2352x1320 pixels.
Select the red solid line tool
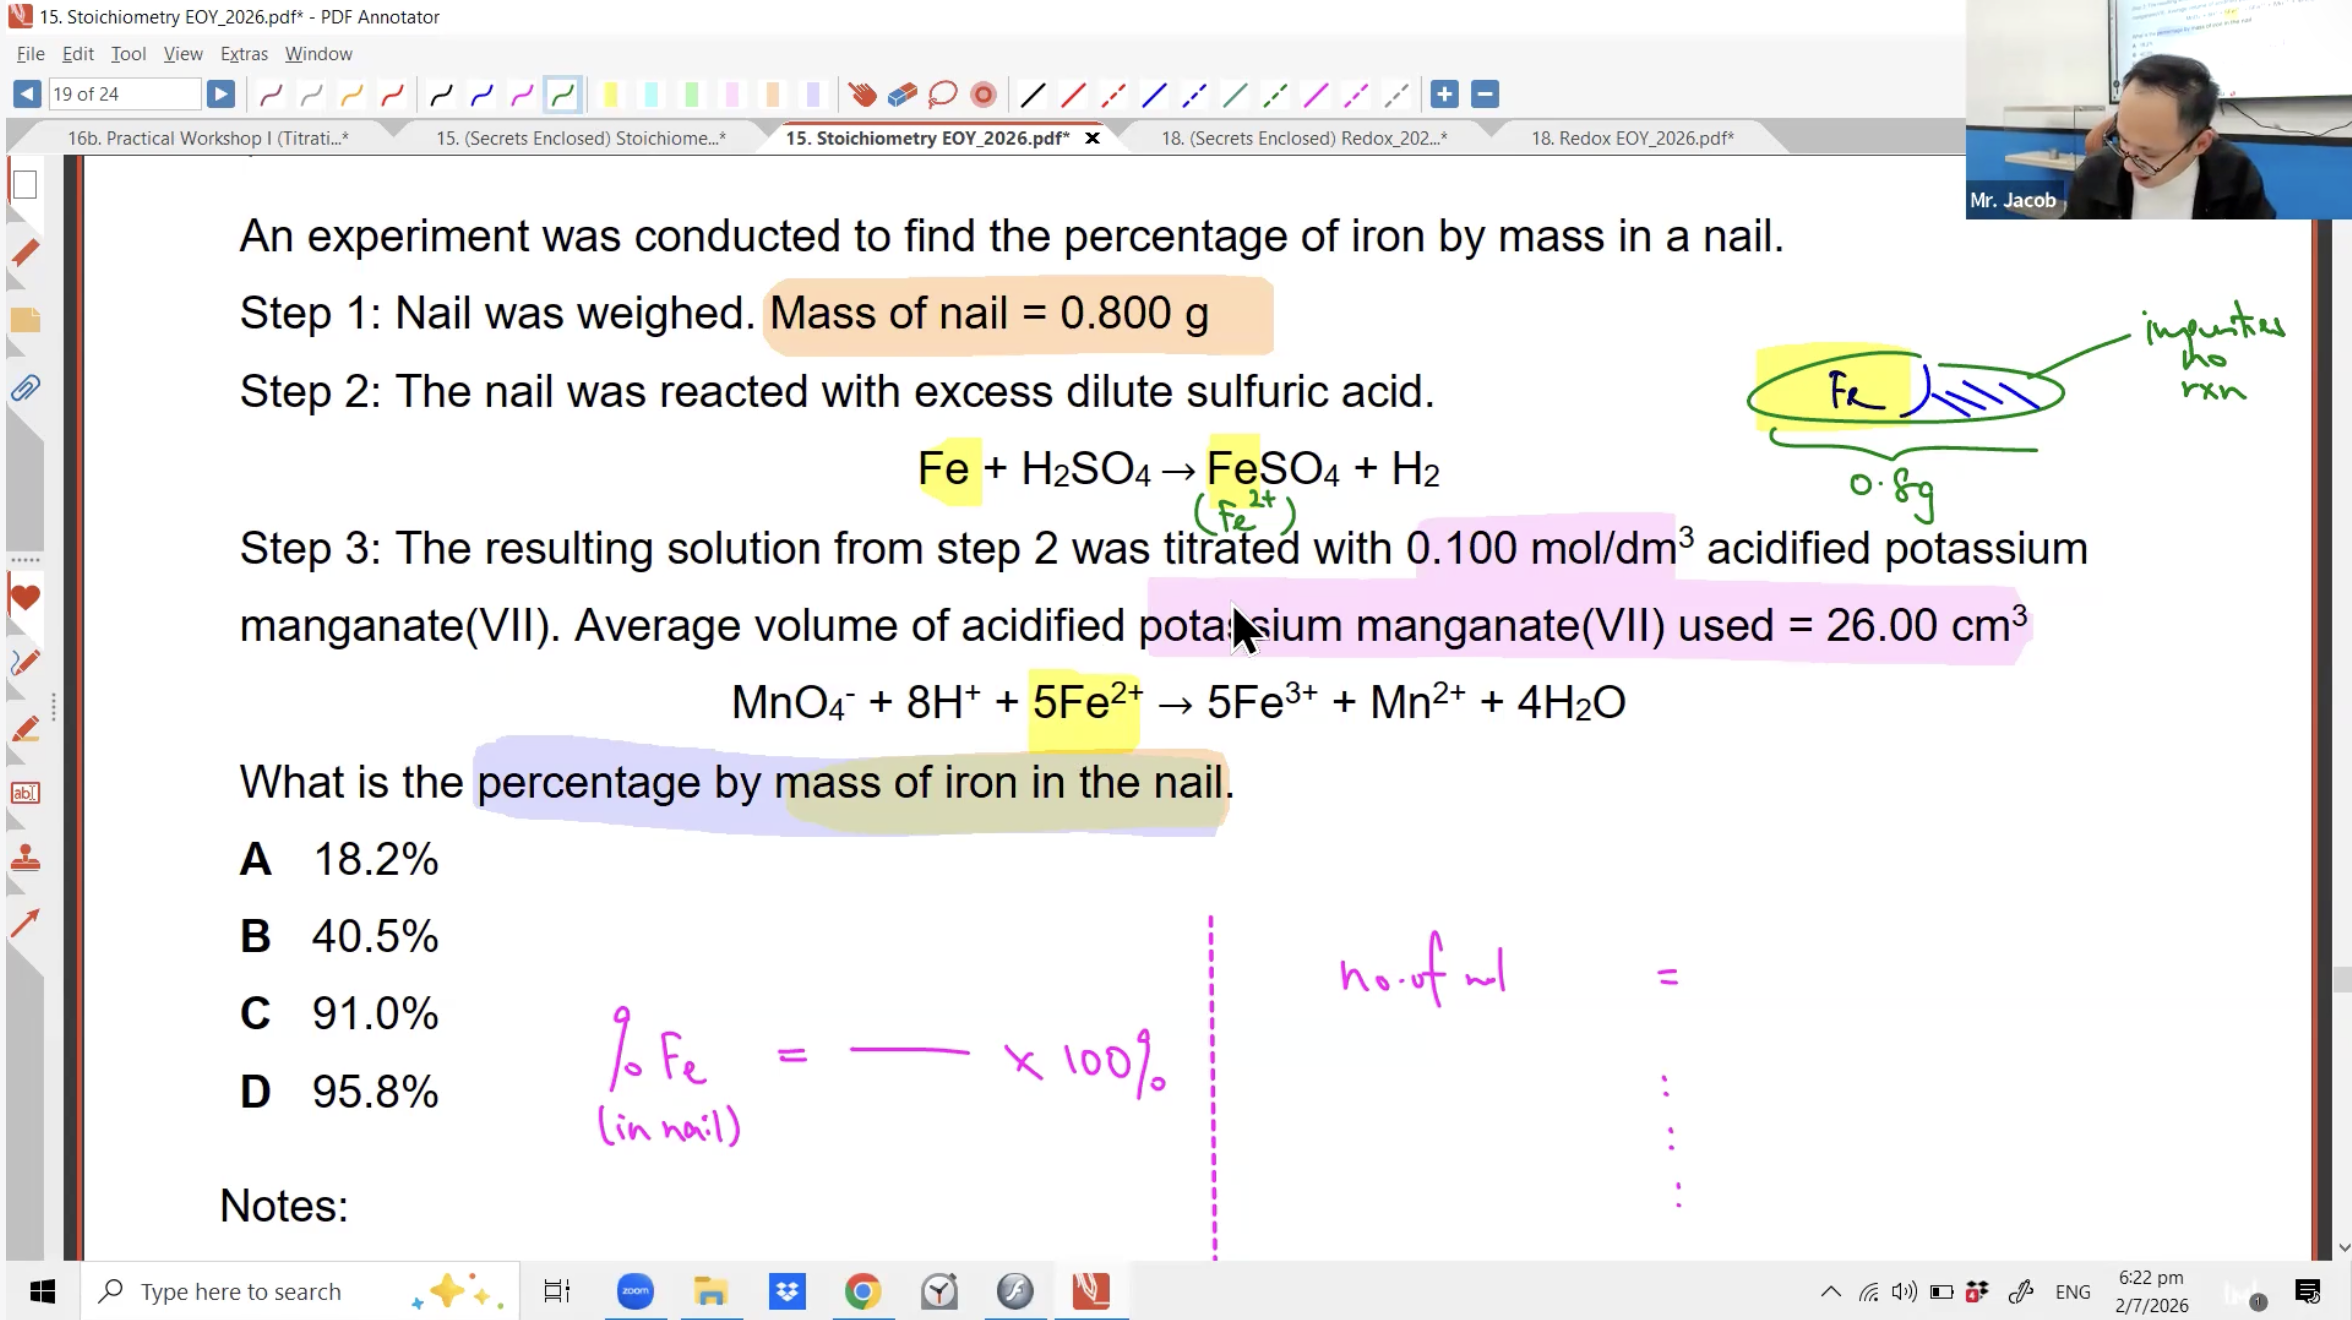pos(1073,95)
